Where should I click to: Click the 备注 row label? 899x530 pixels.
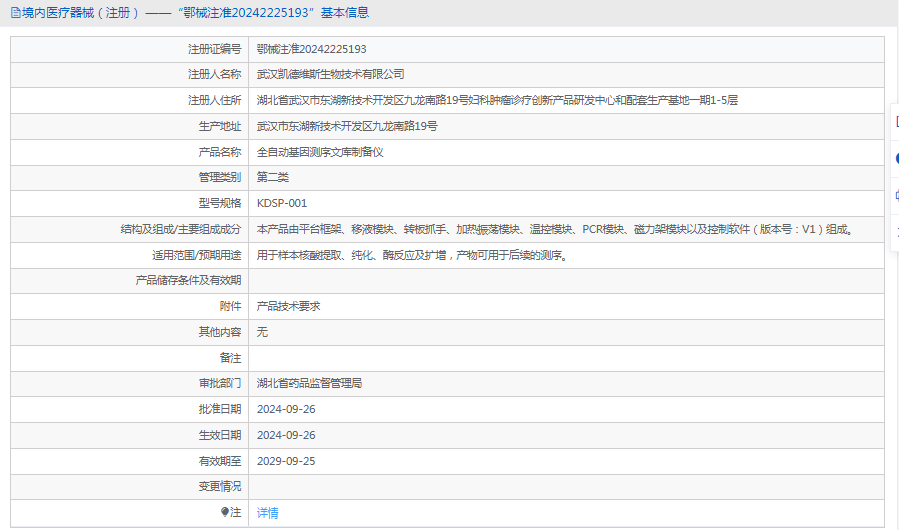pos(230,358)
